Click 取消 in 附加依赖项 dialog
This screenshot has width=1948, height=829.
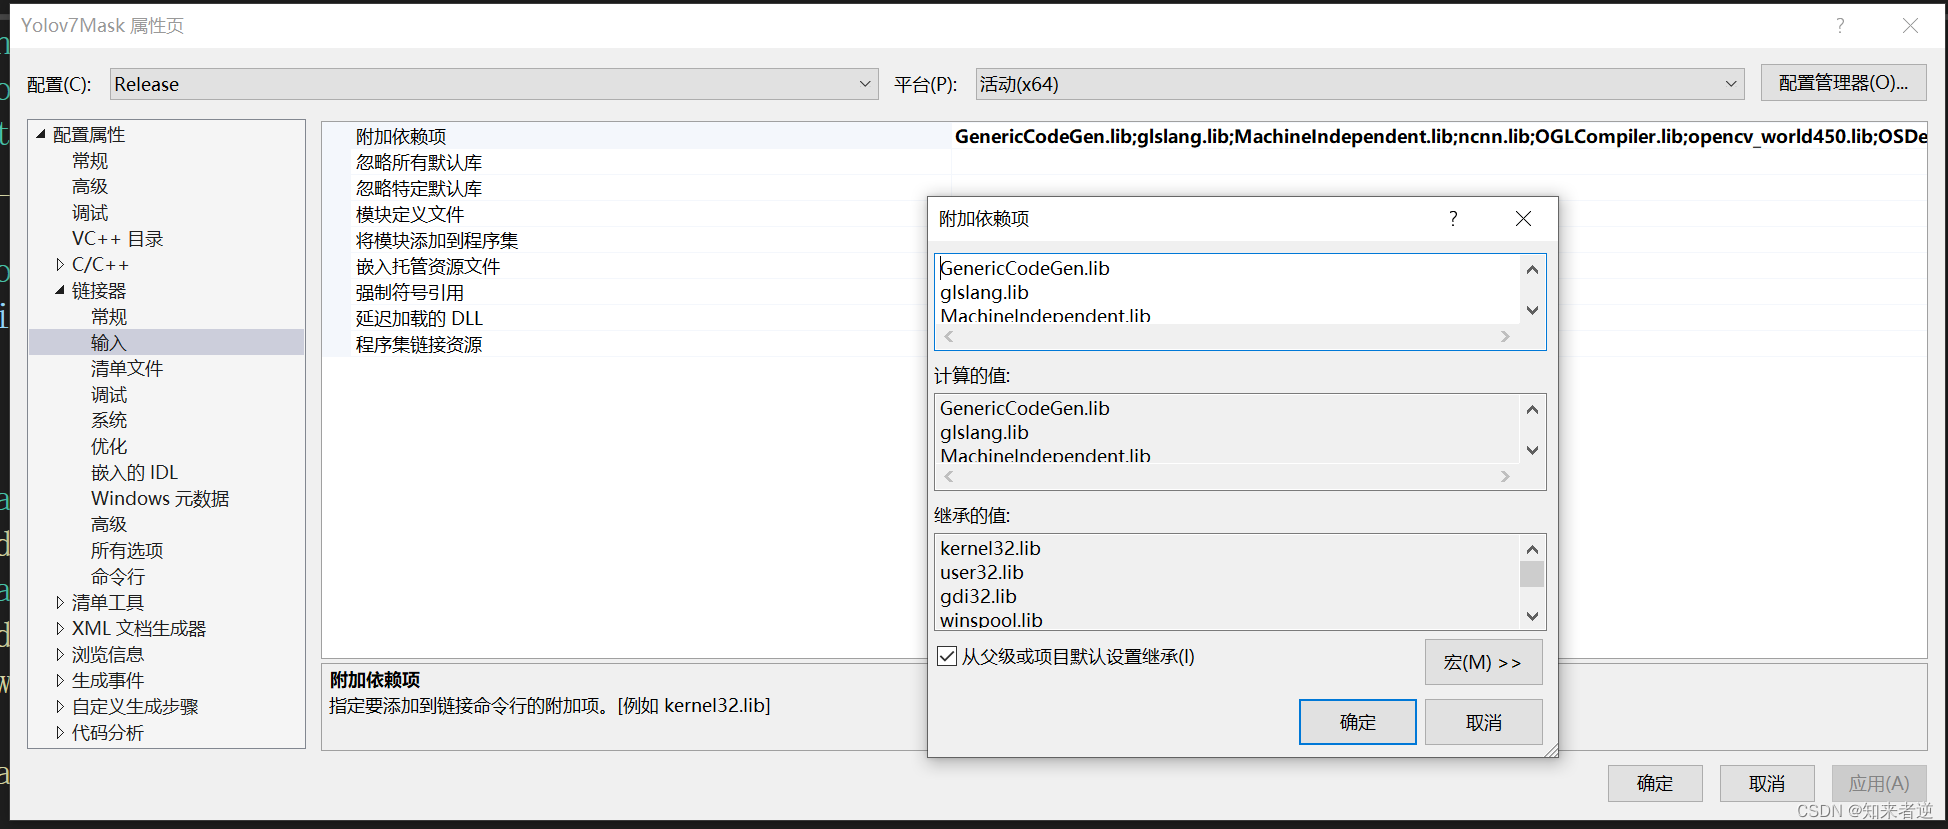tap(1483, 722)
